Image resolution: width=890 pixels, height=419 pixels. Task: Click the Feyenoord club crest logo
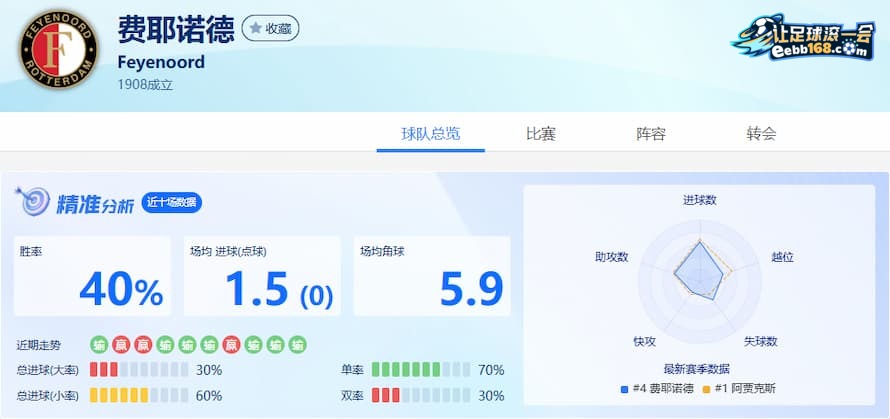pyautogui.click(x=59, y=49)
